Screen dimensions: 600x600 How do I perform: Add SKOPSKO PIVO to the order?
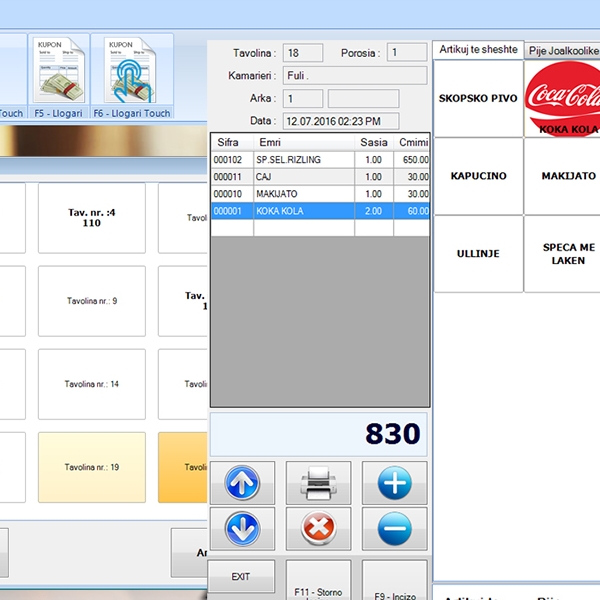point(479,98)
